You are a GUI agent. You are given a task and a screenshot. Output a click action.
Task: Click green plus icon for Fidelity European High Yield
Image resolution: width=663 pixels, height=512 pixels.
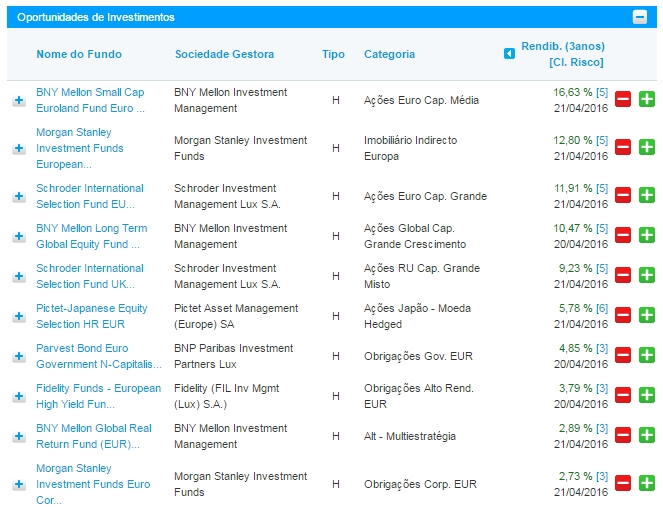click(646, 394)
